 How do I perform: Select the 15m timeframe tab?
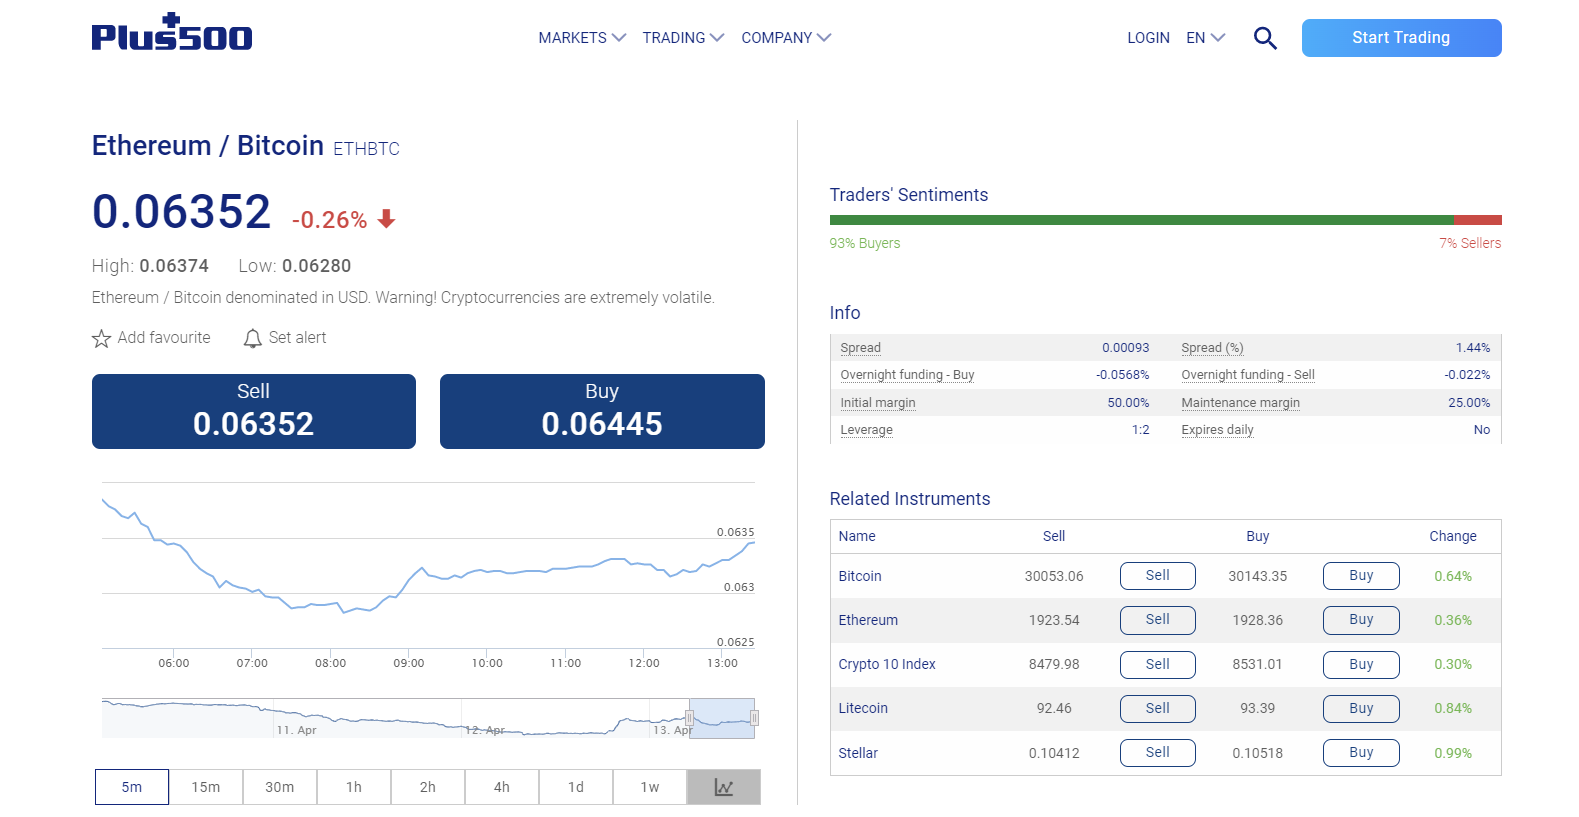(x=206, y=787)
